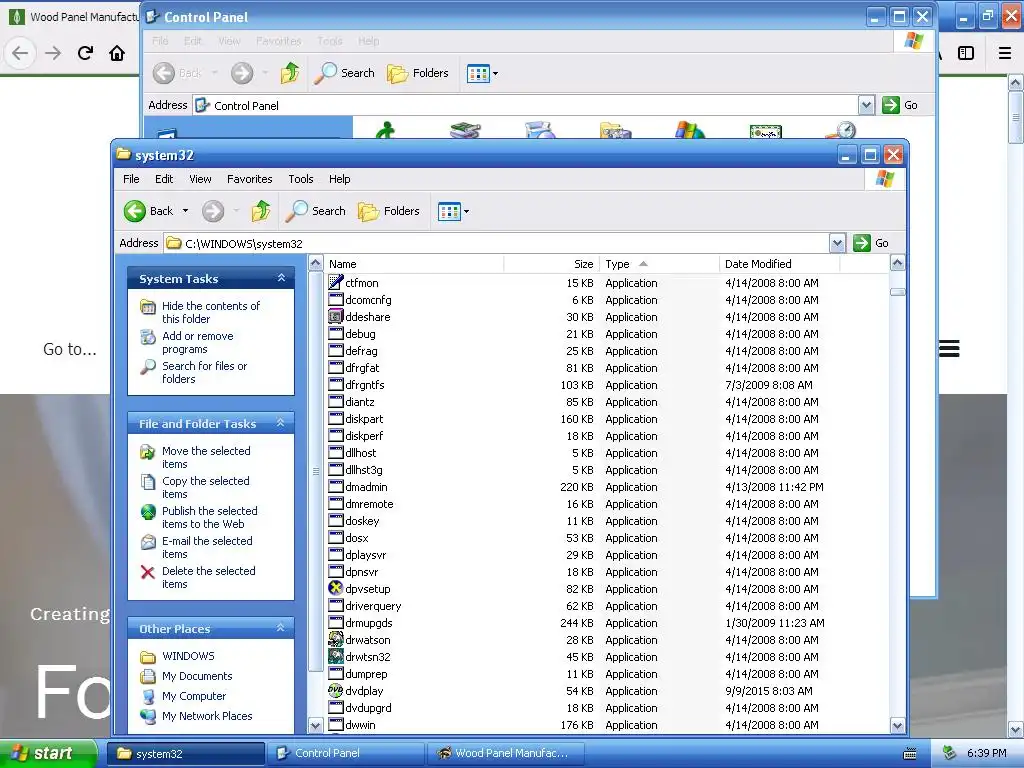Select the drmupgds file name

369,622
